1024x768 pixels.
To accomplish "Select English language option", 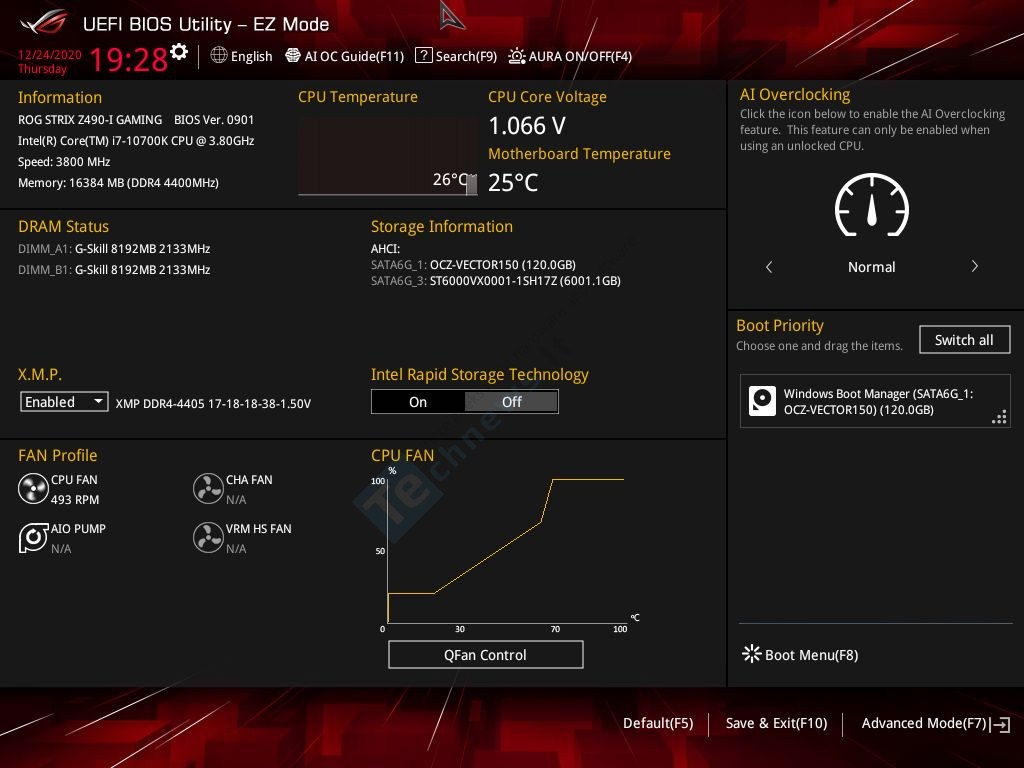I will click(x=251, y=57).
